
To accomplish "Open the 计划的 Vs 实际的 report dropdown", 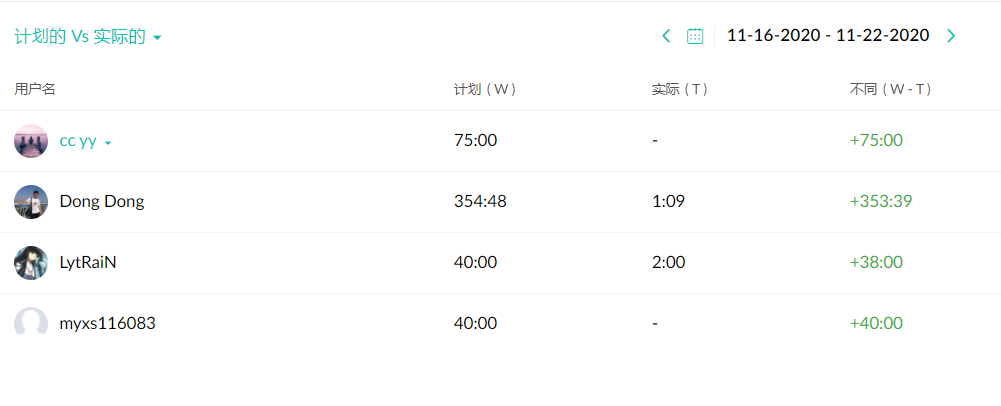I will tap(88, 37).
